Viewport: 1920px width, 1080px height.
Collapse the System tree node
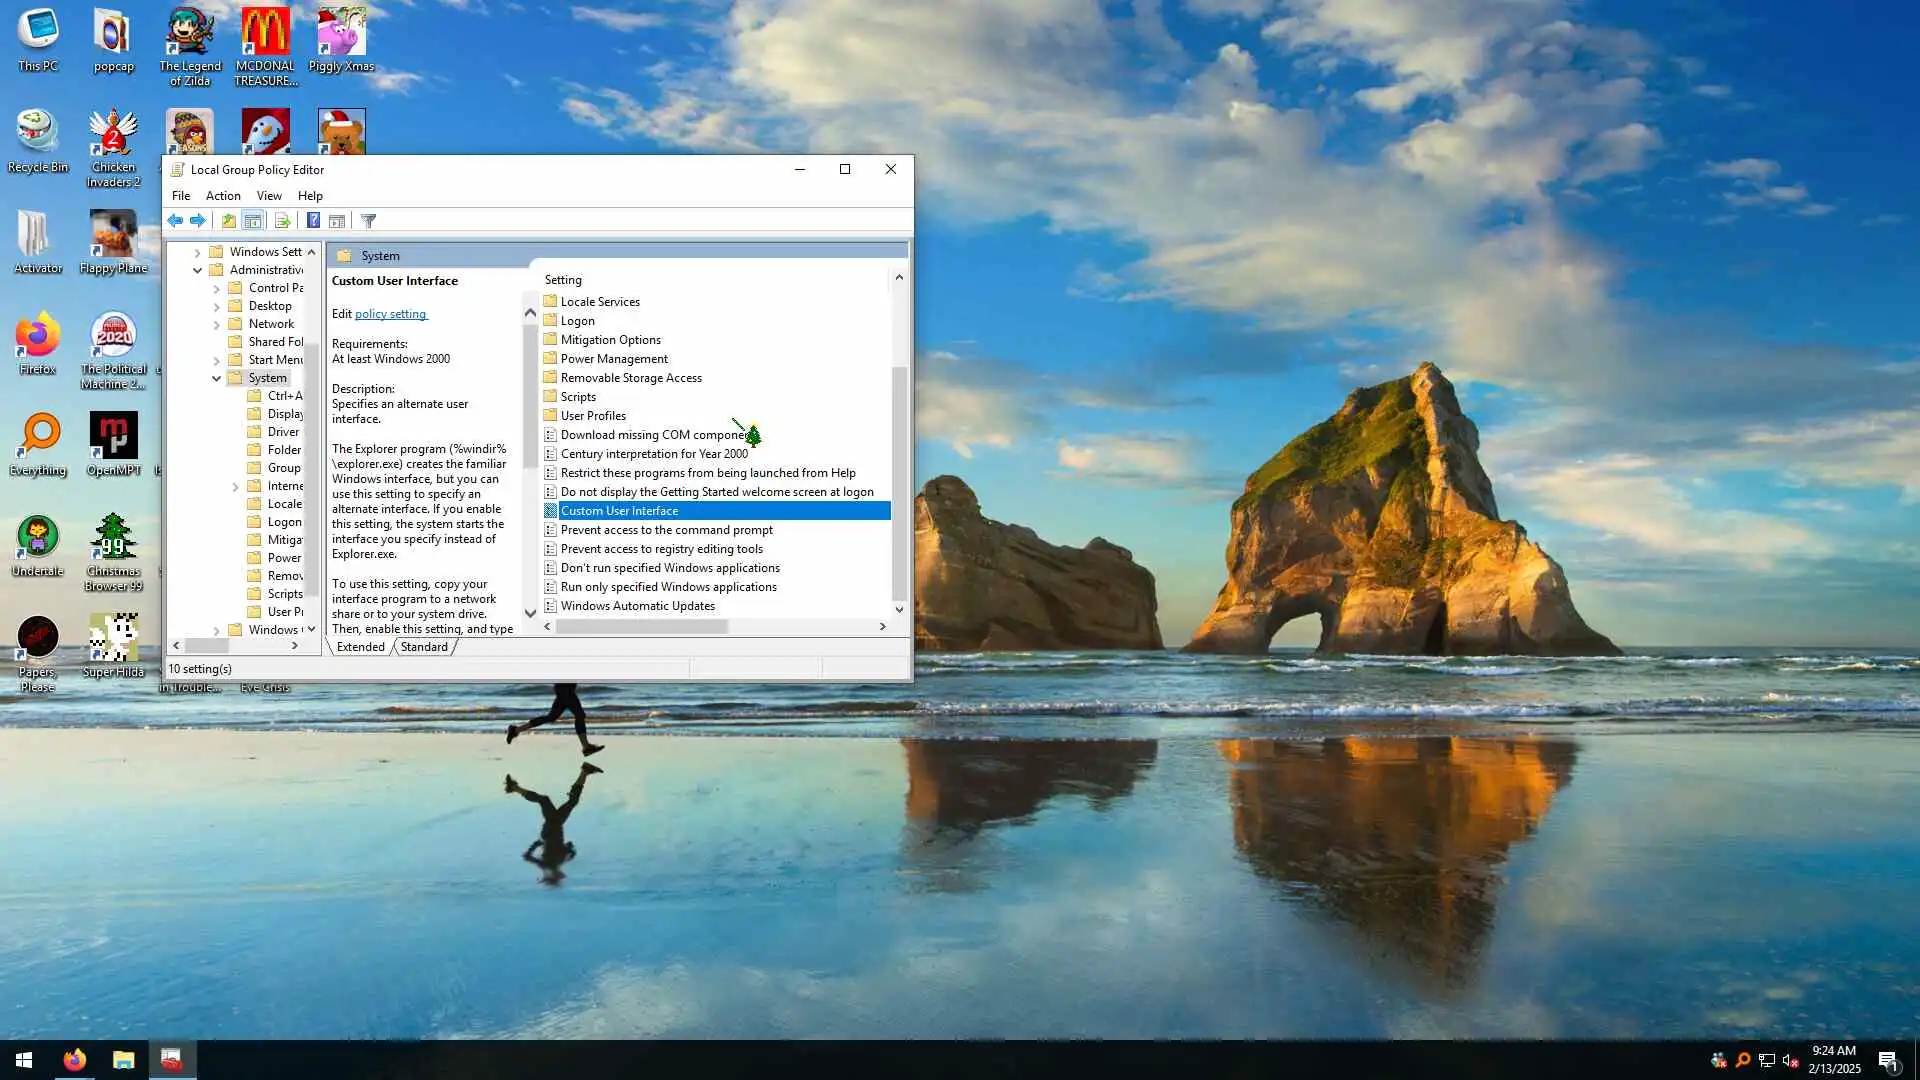click(x=216, y=378)
